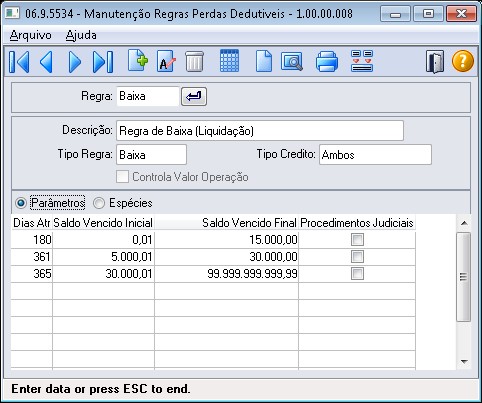Click the search magnifier toolbar icon
482x403 pixels.
pyautogui.click(x=292, y=61)
